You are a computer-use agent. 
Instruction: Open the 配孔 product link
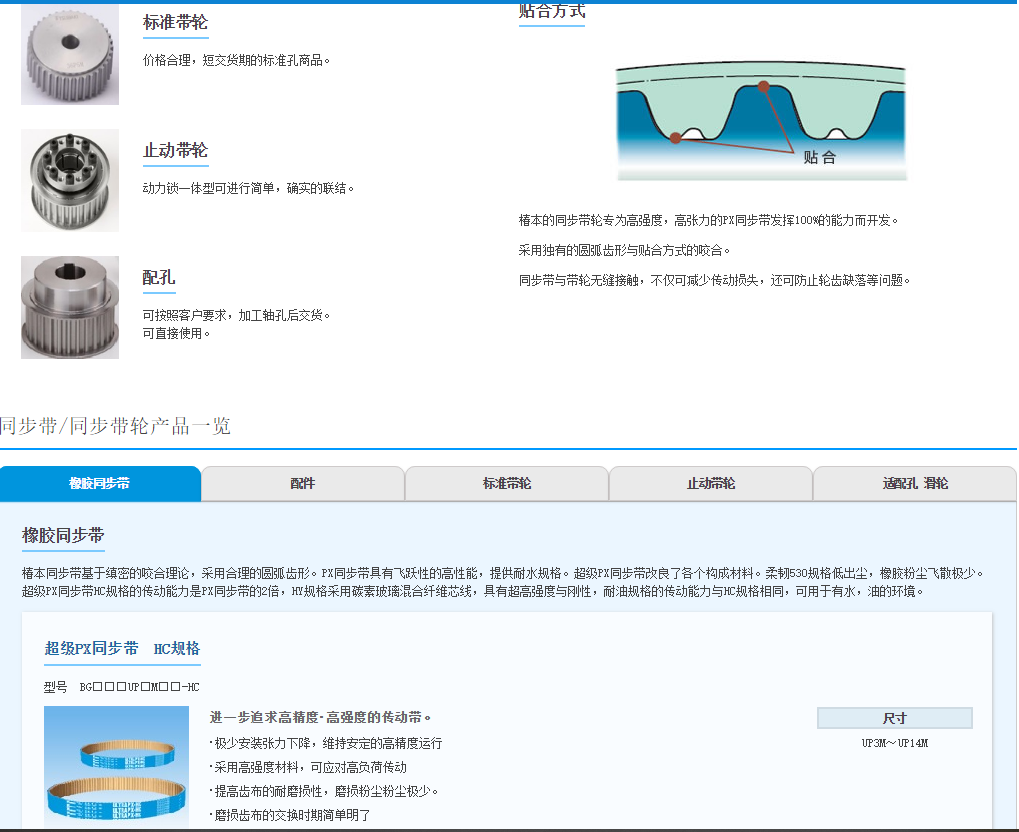pos(158,278)
